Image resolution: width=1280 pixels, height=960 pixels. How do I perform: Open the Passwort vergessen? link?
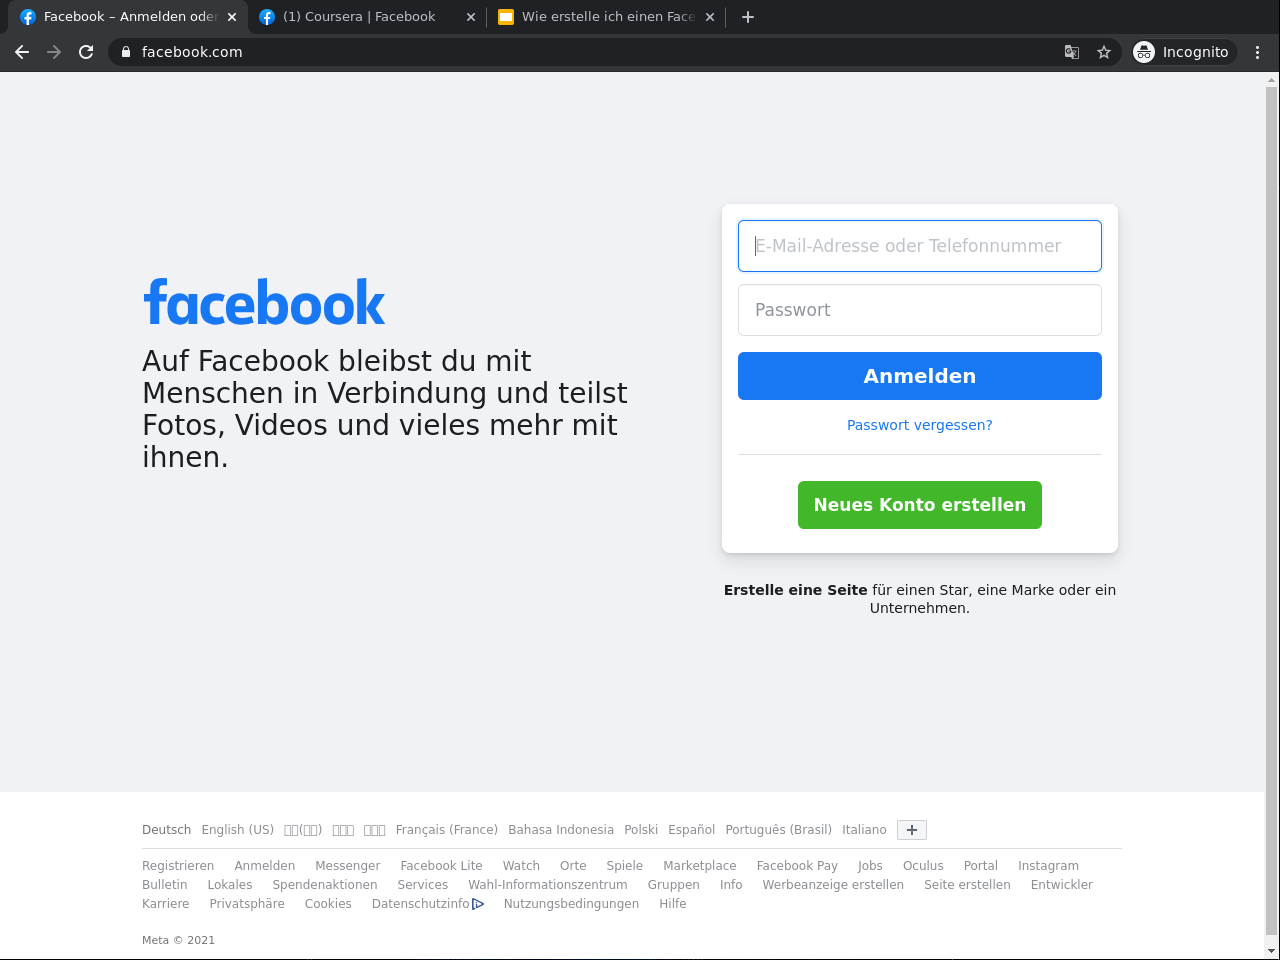coord(920,425)
